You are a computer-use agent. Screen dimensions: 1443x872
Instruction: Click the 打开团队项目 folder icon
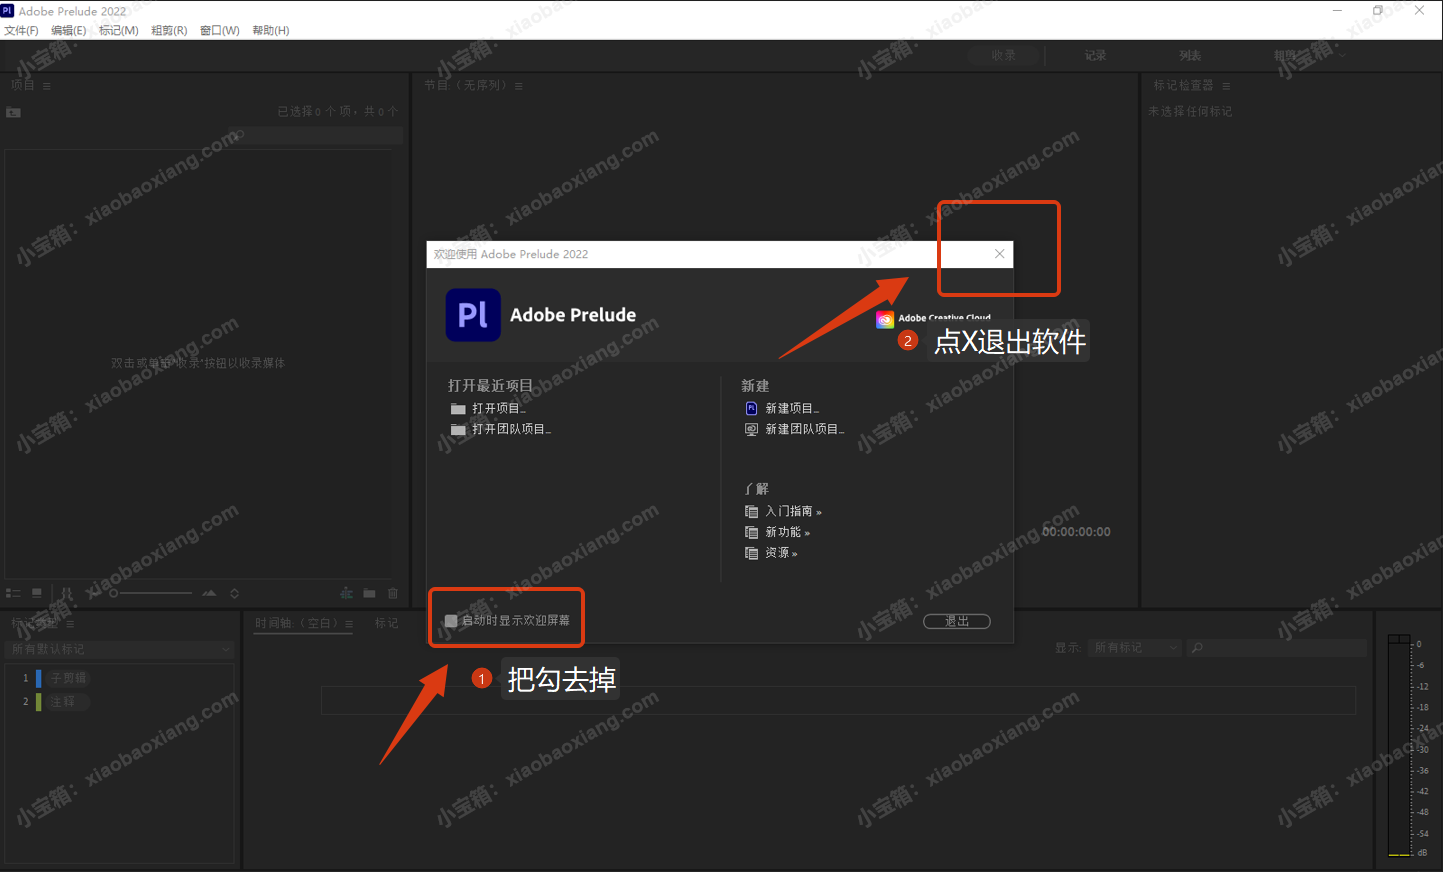pyautogui.click(x=458, y=429)
